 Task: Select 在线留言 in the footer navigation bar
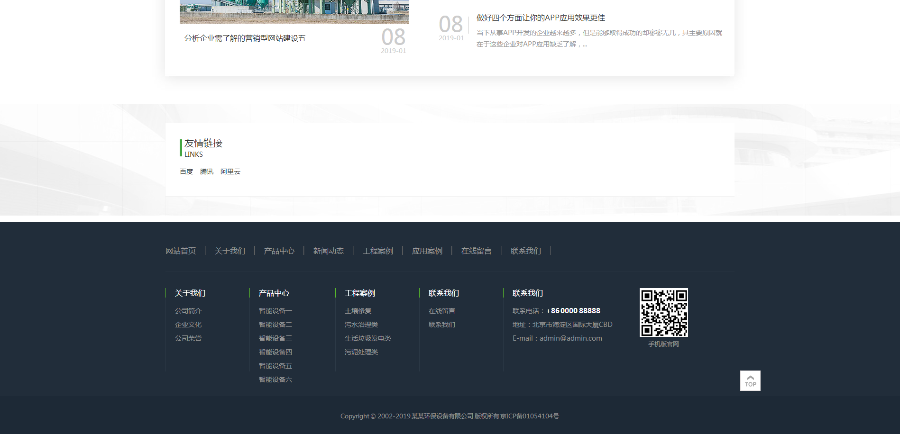(476, 251)
